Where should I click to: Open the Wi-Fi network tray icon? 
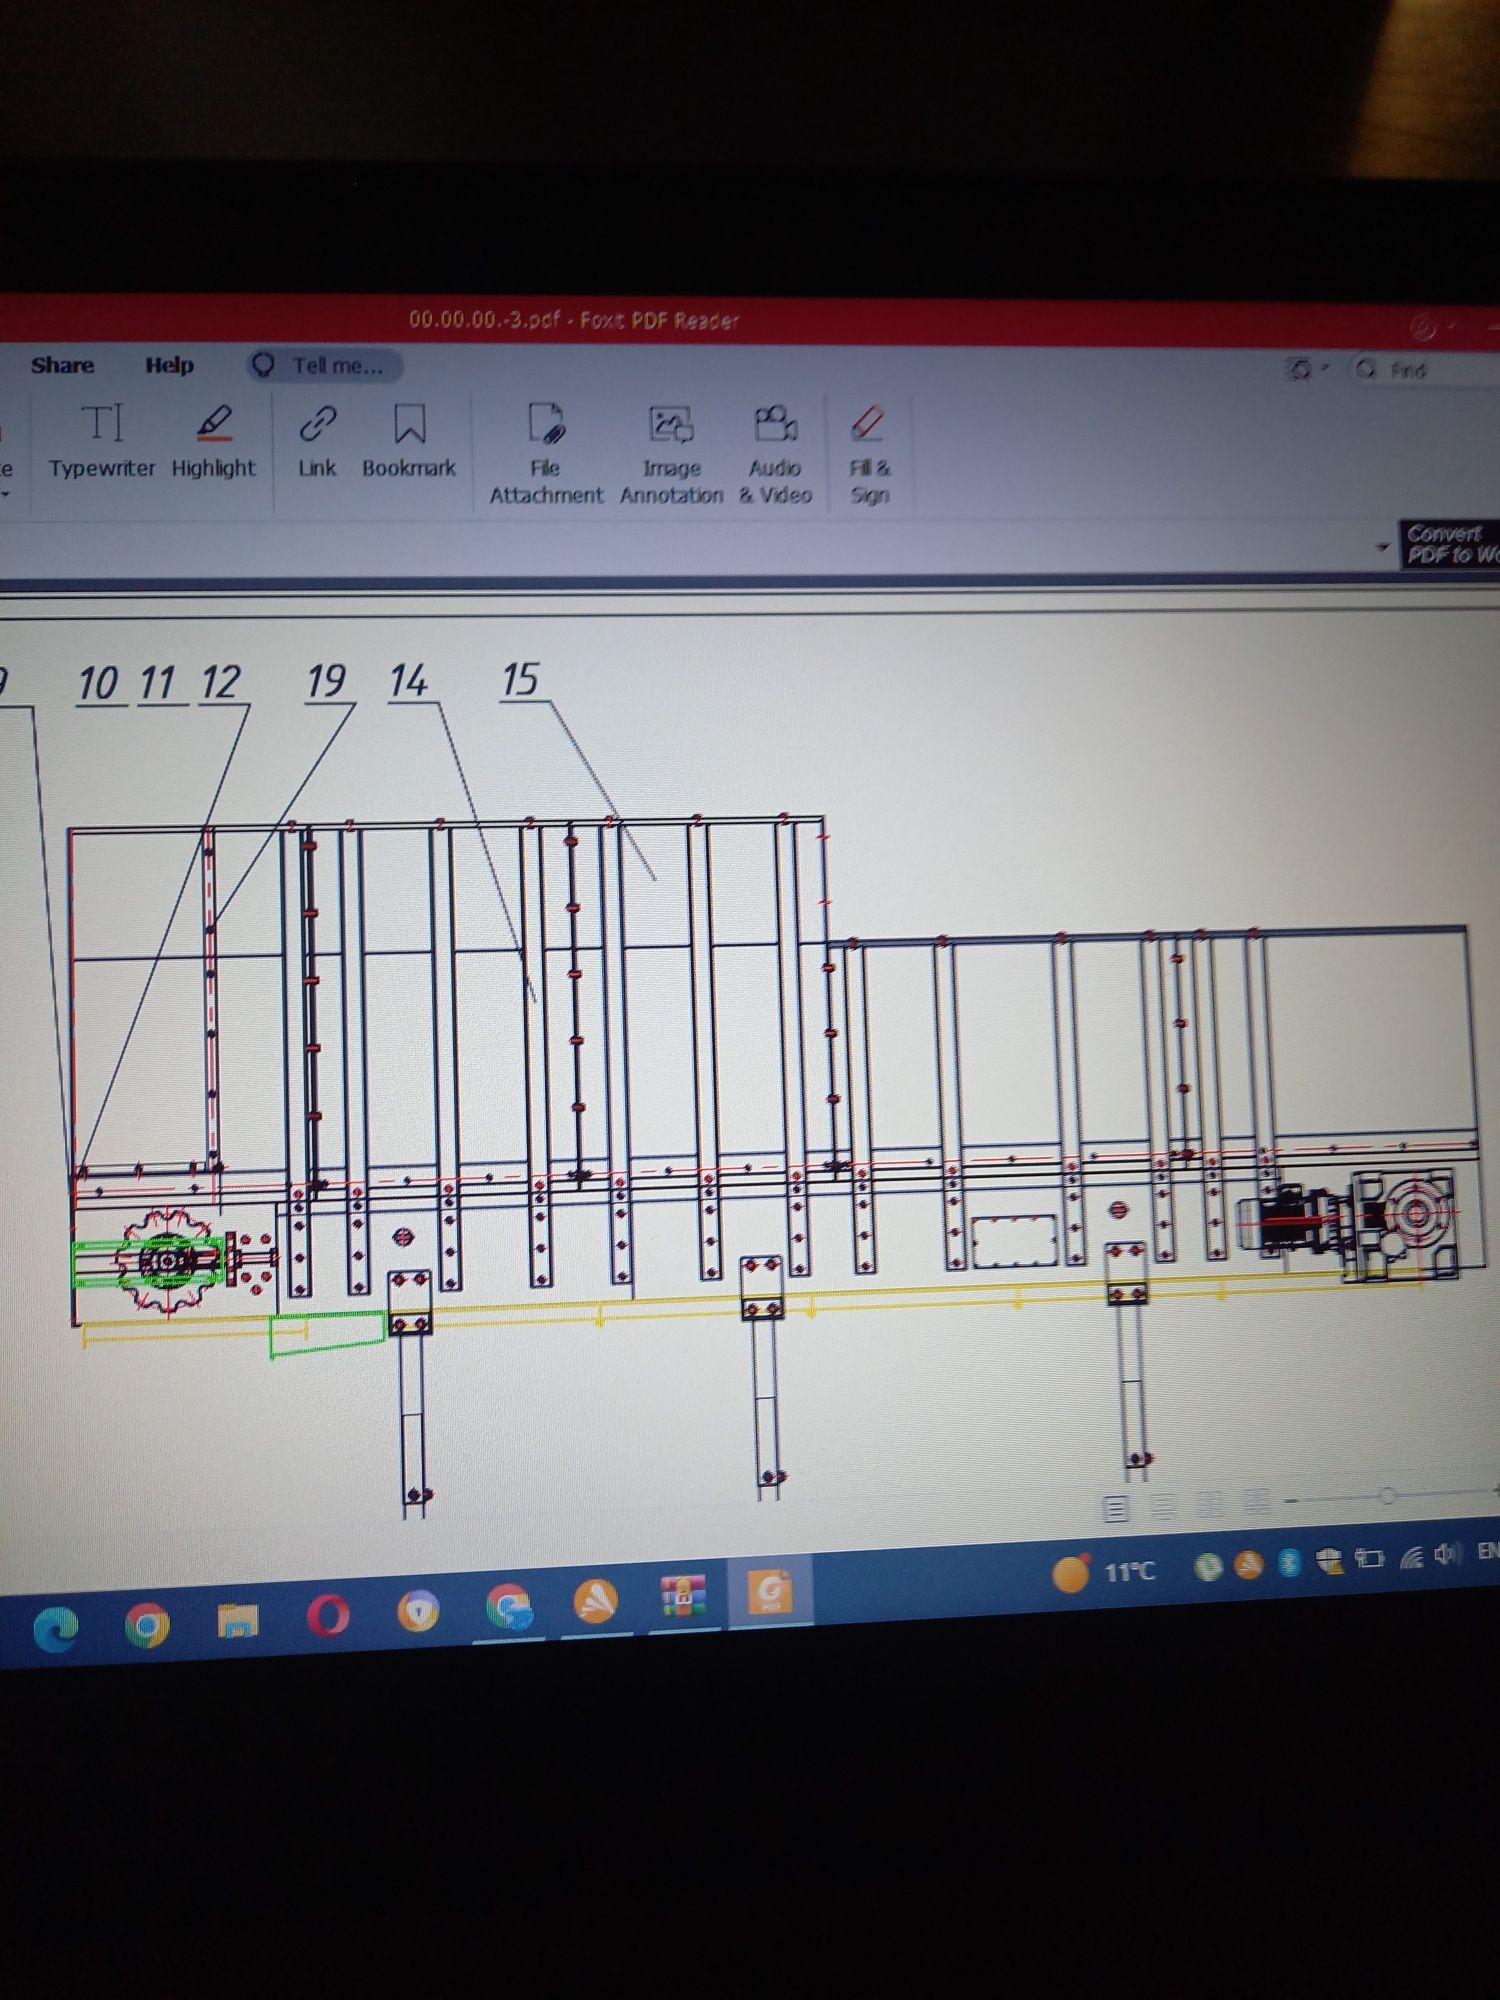[1411, 1557]
